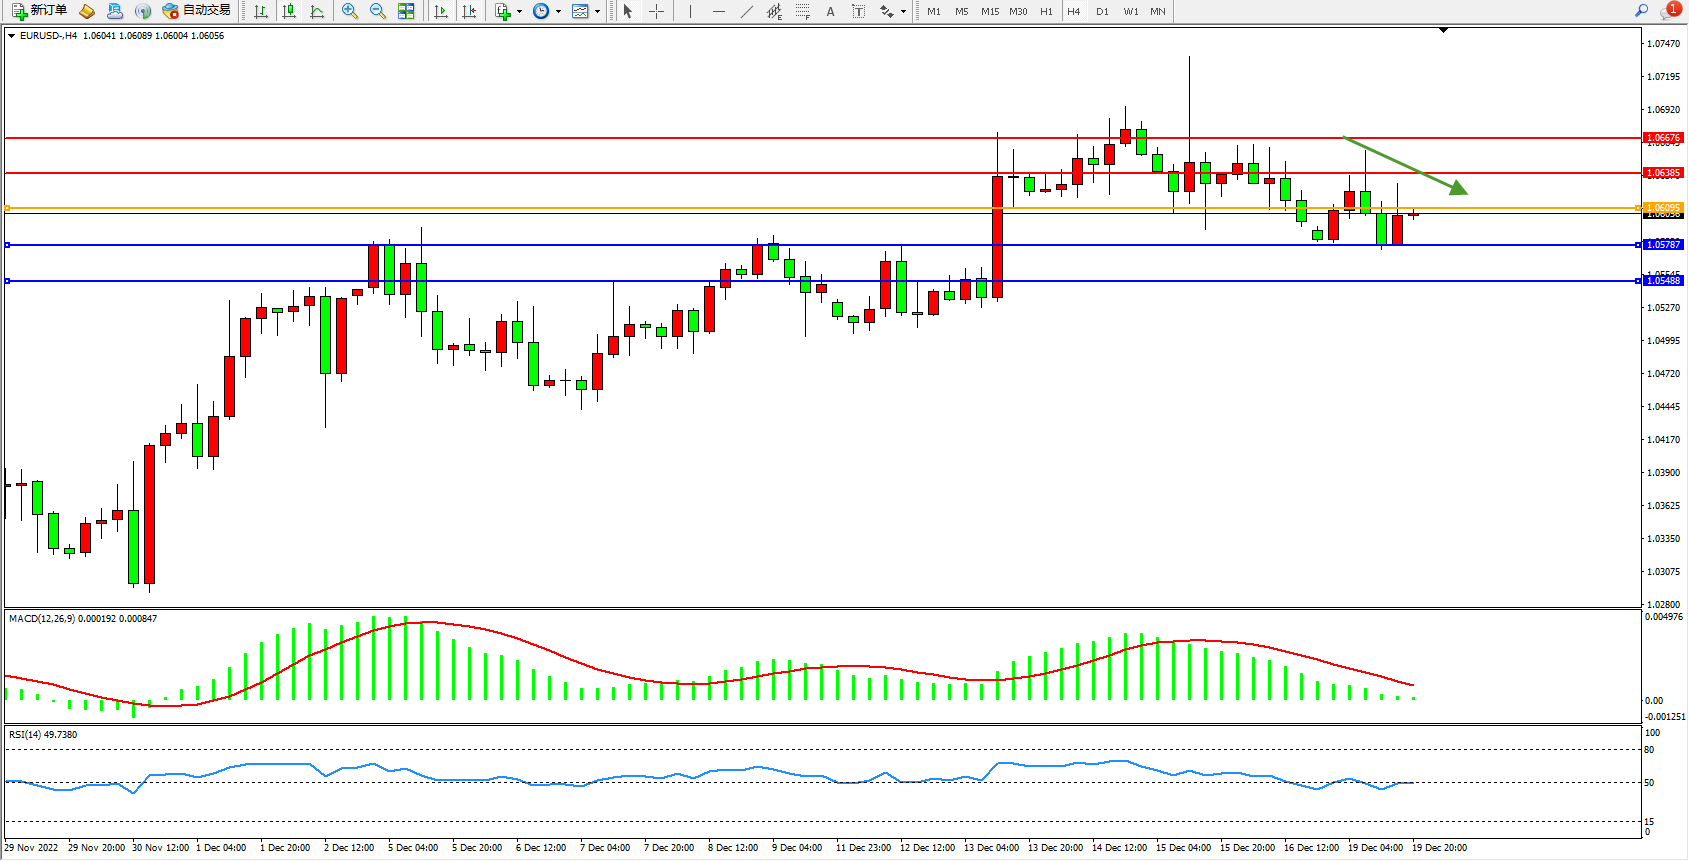Select the Fibonacci retracement tool
Screen dimensions: 1689x861
802,11
